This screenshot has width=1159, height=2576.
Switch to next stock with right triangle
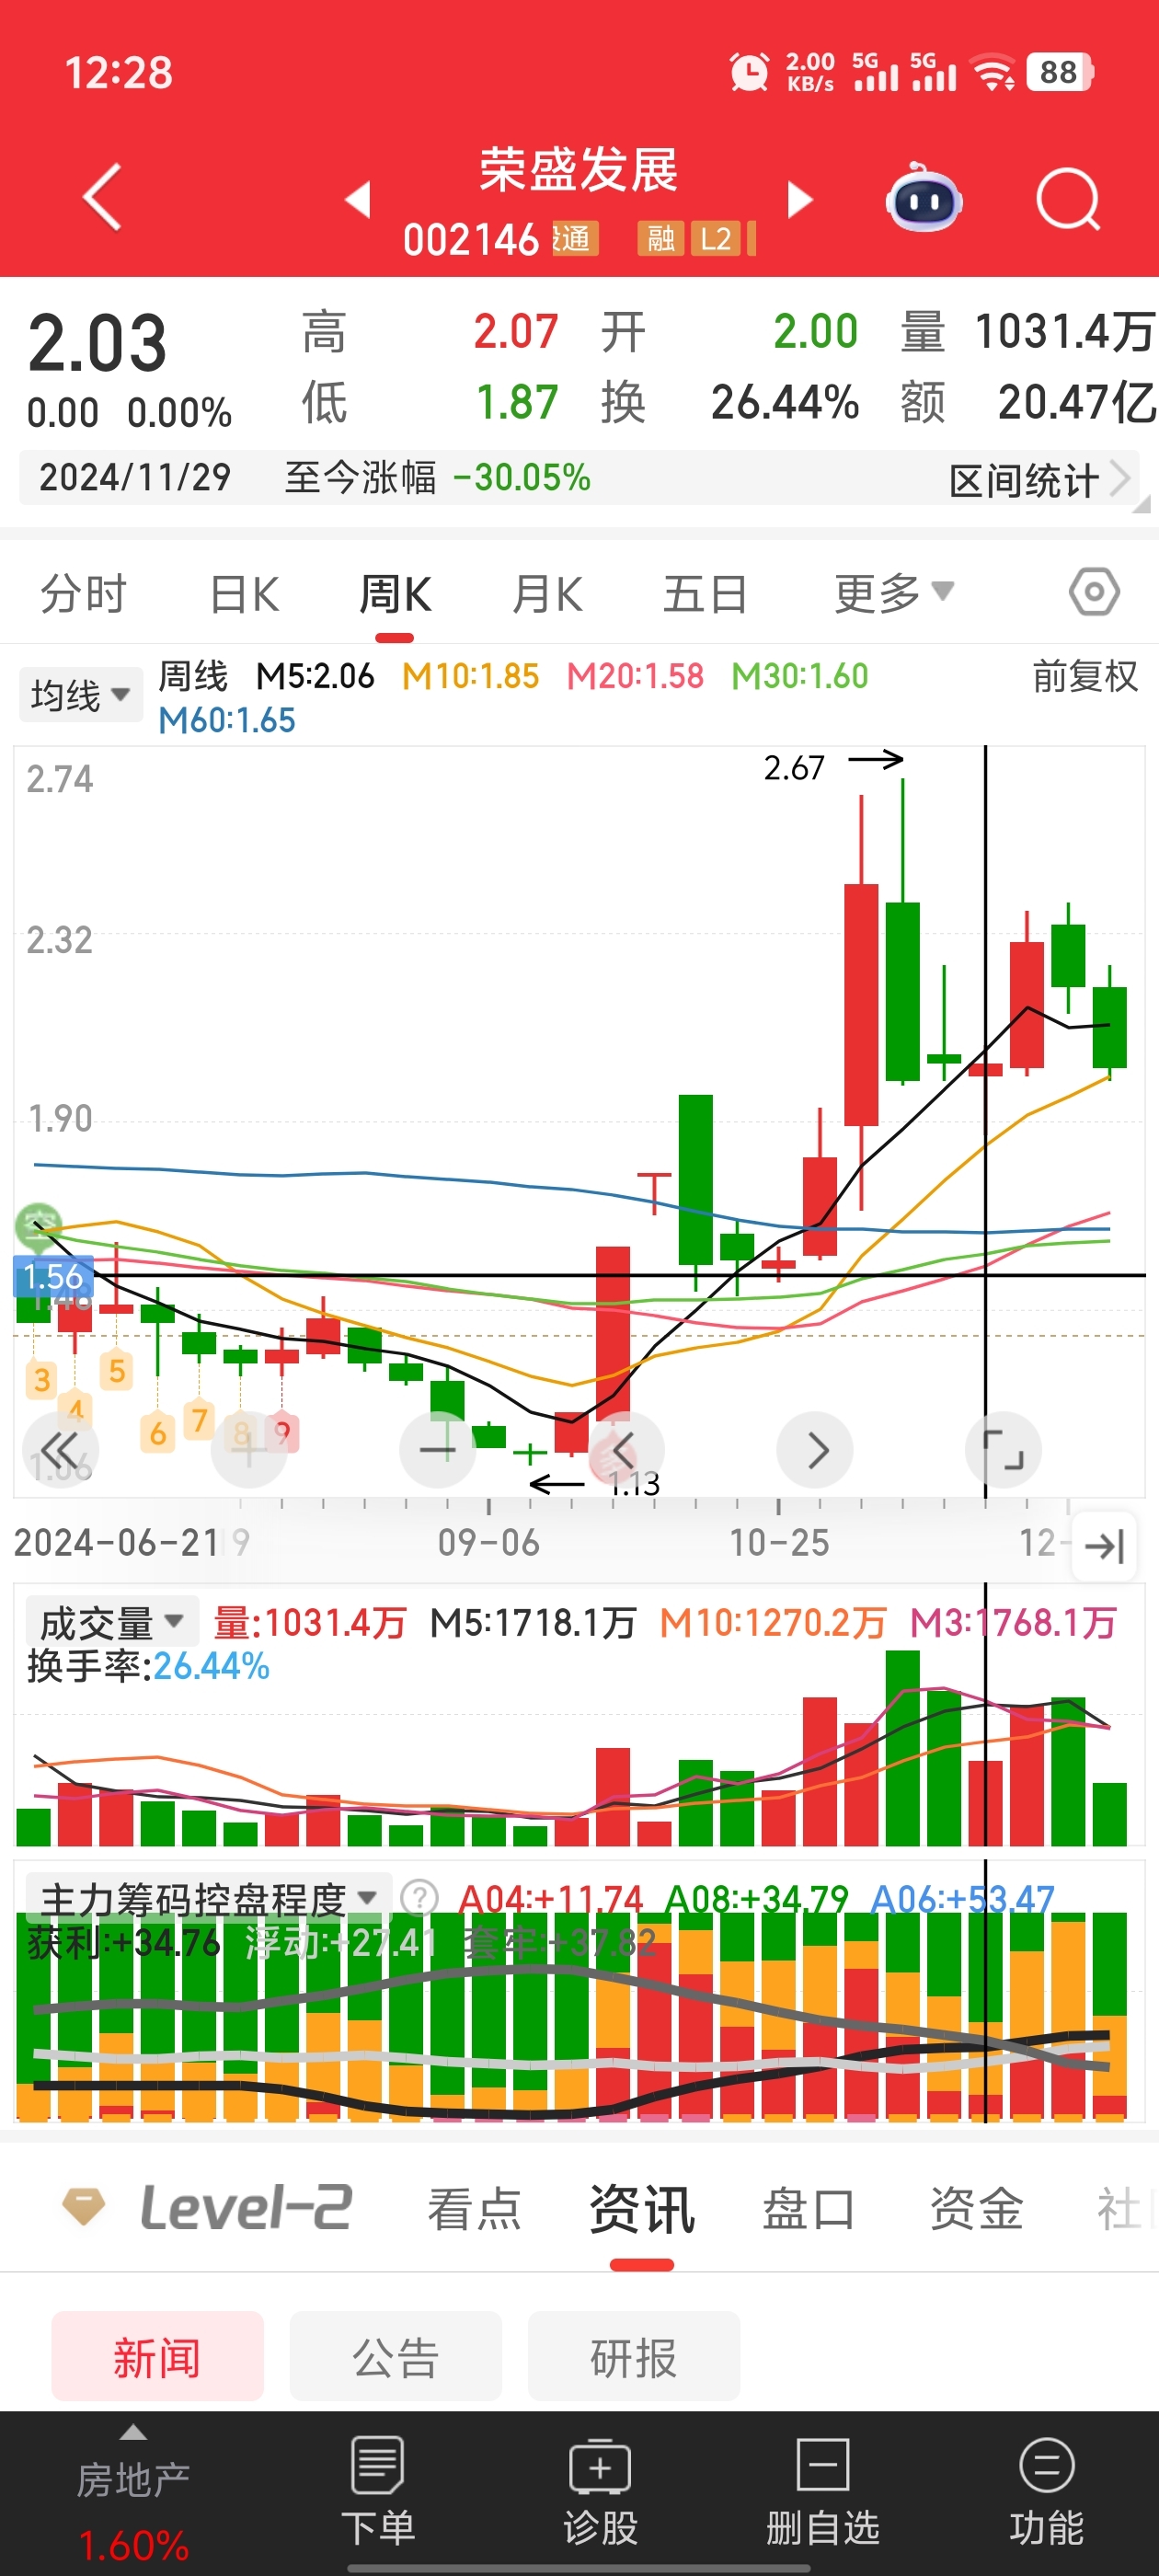click(800, 198)
